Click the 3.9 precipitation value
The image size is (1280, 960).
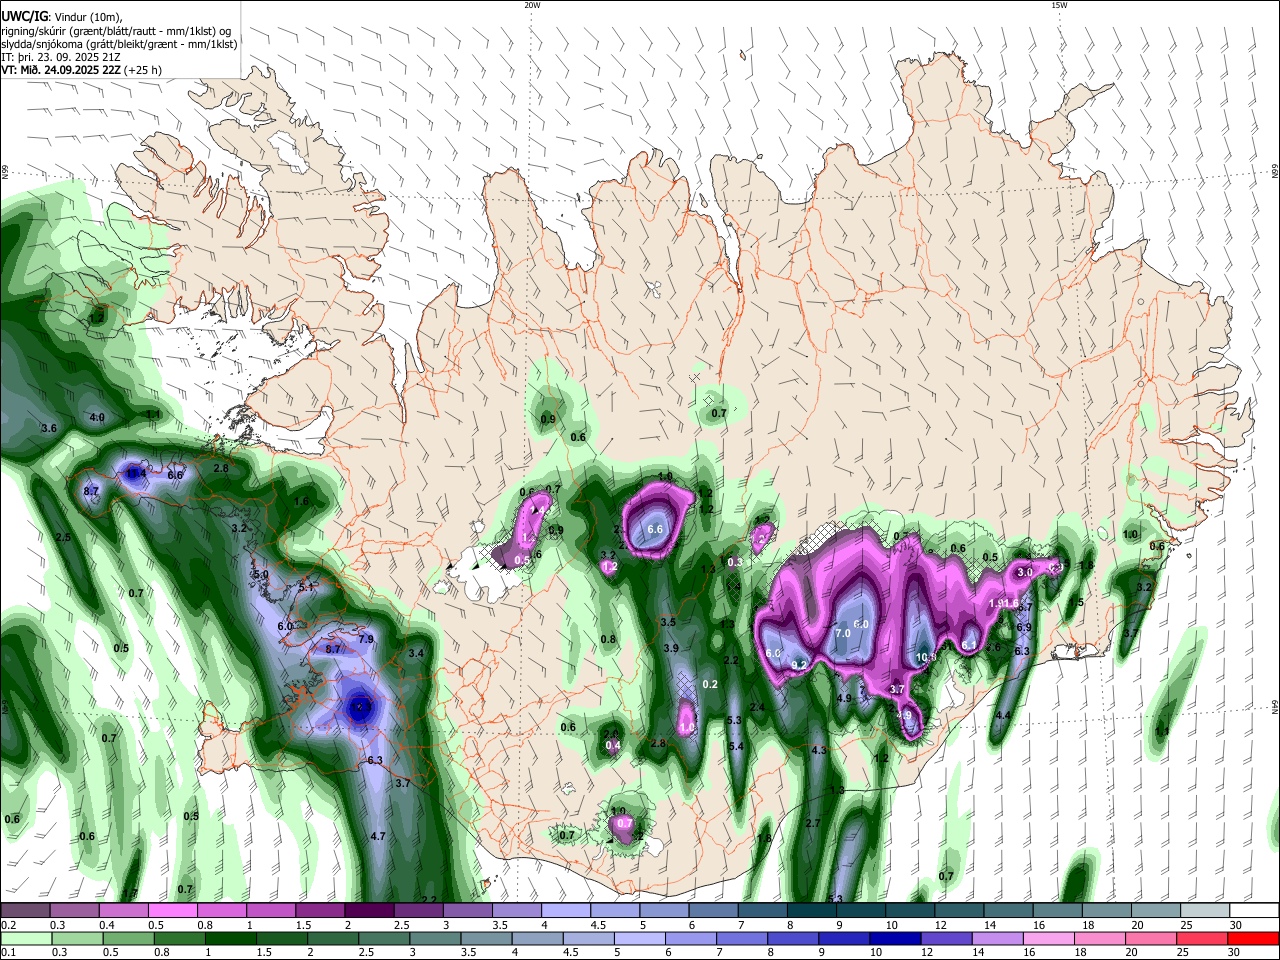pyautogui.click(x=671, y=648)
